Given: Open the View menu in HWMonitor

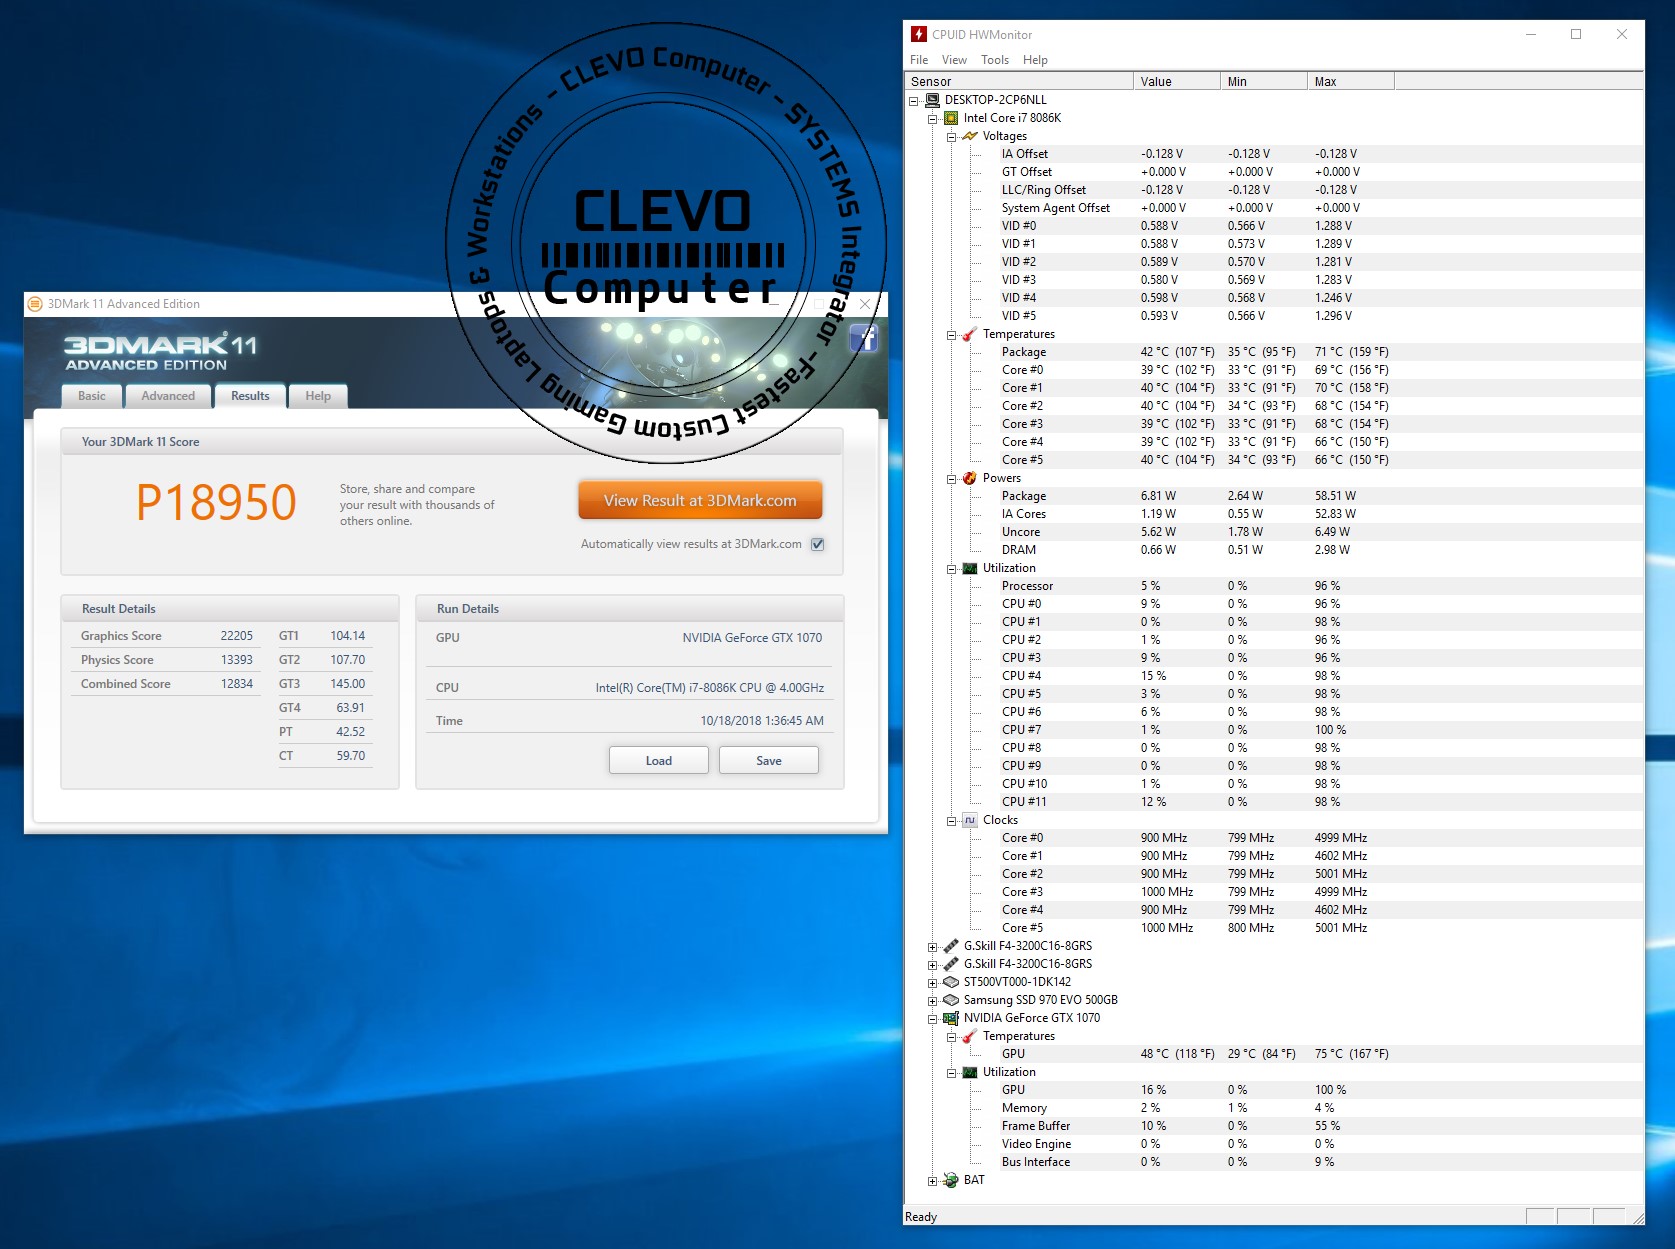Looking at the screenshot, I should pos(954,60).
